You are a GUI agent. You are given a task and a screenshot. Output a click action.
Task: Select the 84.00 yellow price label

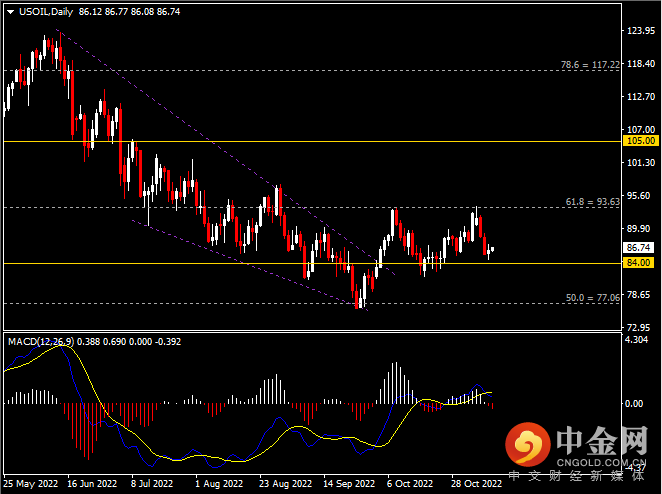coord(638,263)
